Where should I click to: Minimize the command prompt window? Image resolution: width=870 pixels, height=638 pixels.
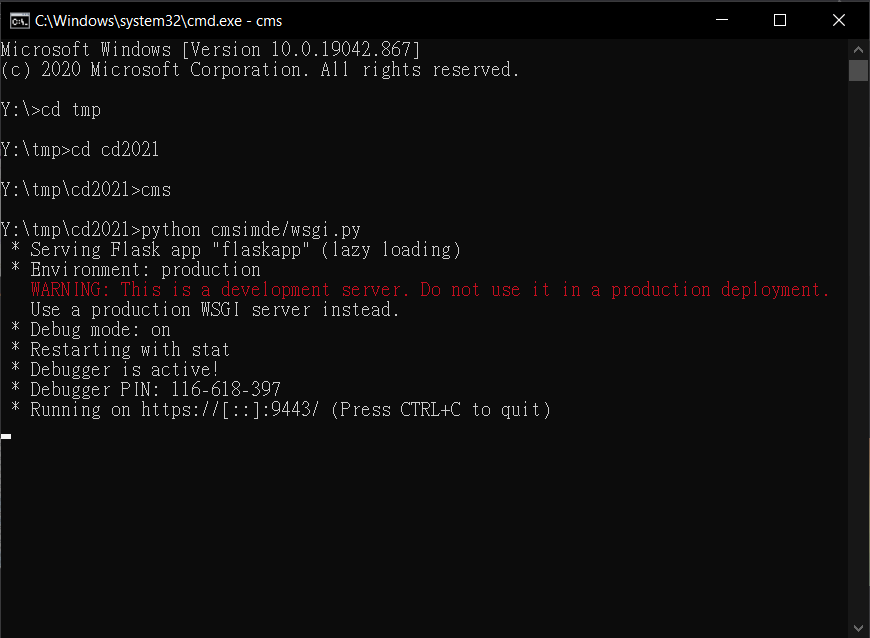click(x=722, y=20)
